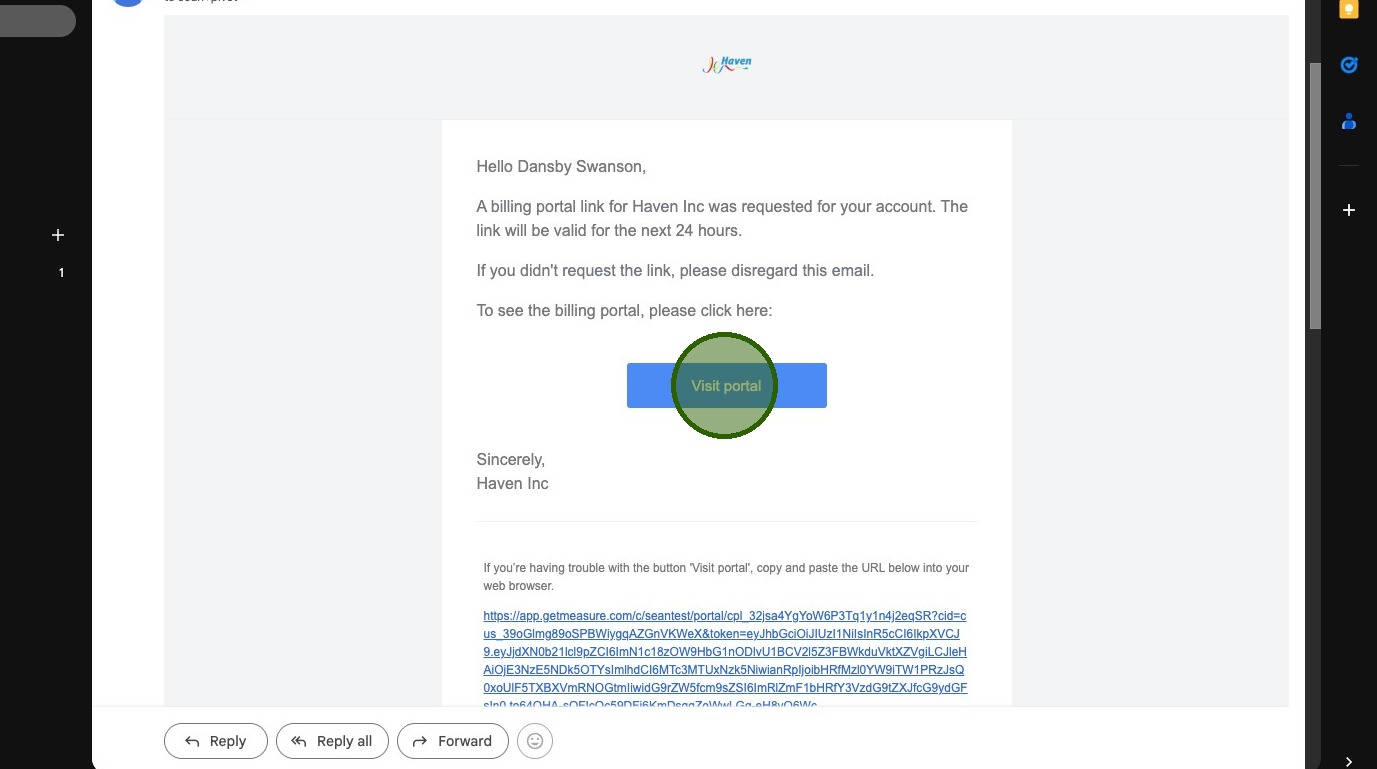This screenshot has width=1377, height=769.
Task: Click the gray pill in left sidebar
Action: (x=37, y=20)
